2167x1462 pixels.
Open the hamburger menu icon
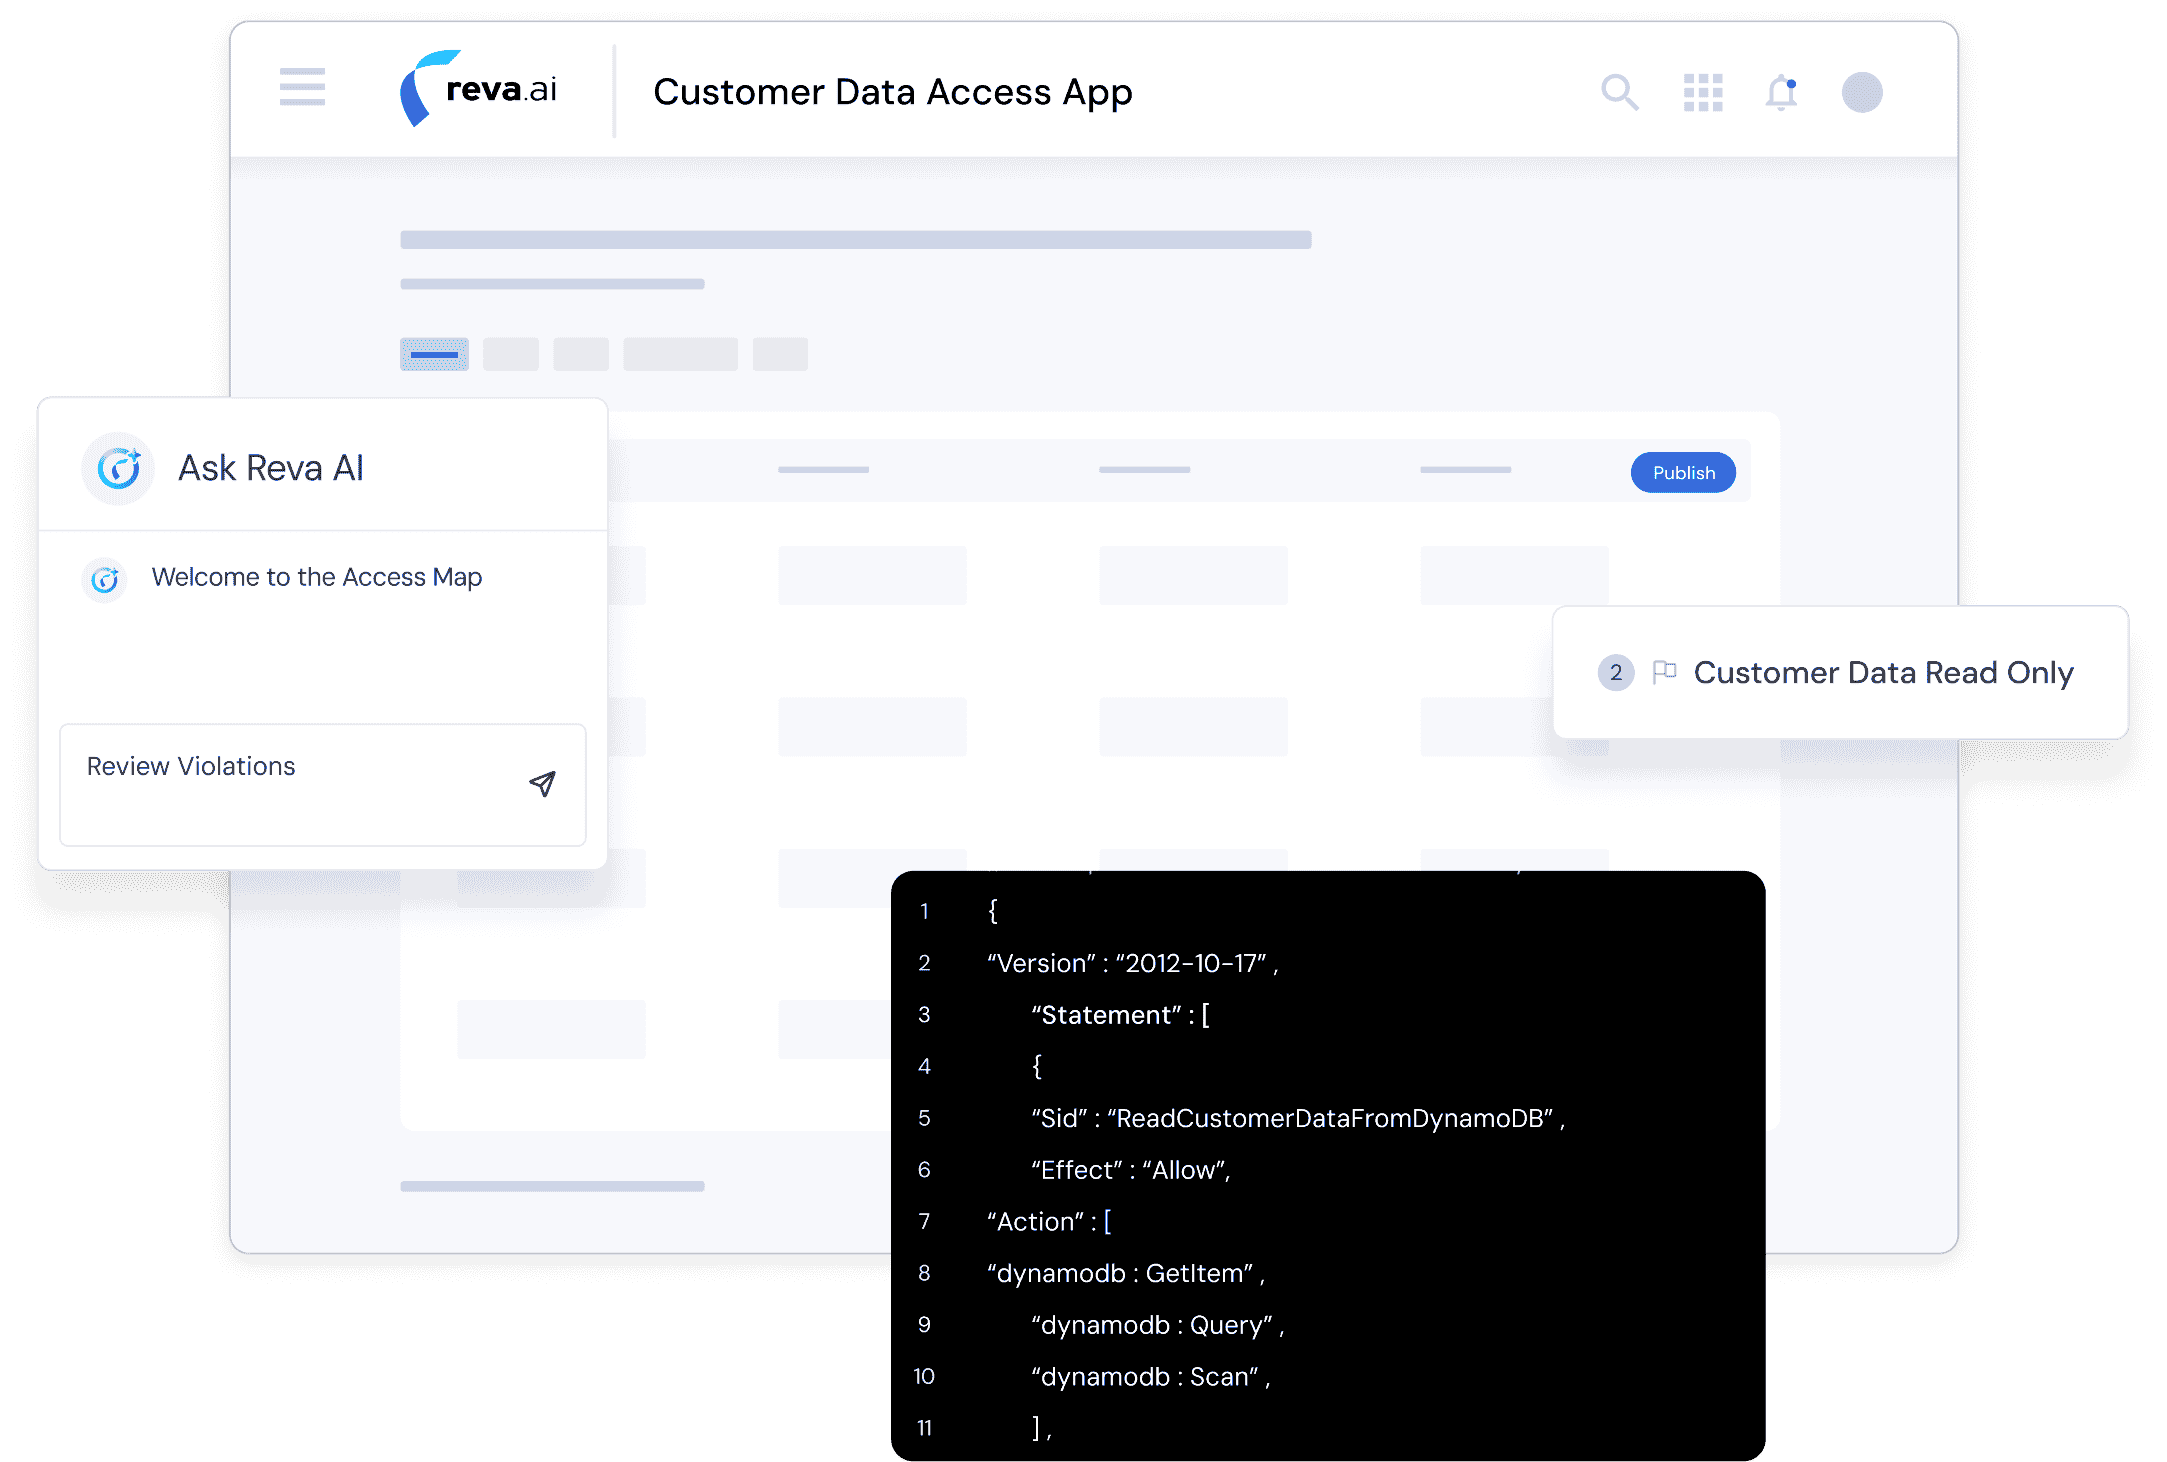[302, 87]
